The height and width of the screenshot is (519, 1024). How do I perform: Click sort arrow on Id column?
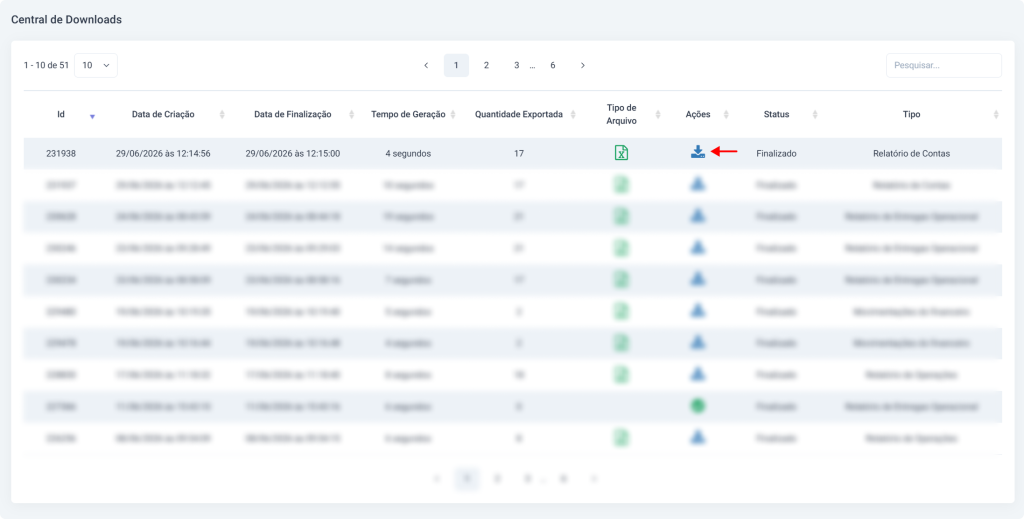92,116
